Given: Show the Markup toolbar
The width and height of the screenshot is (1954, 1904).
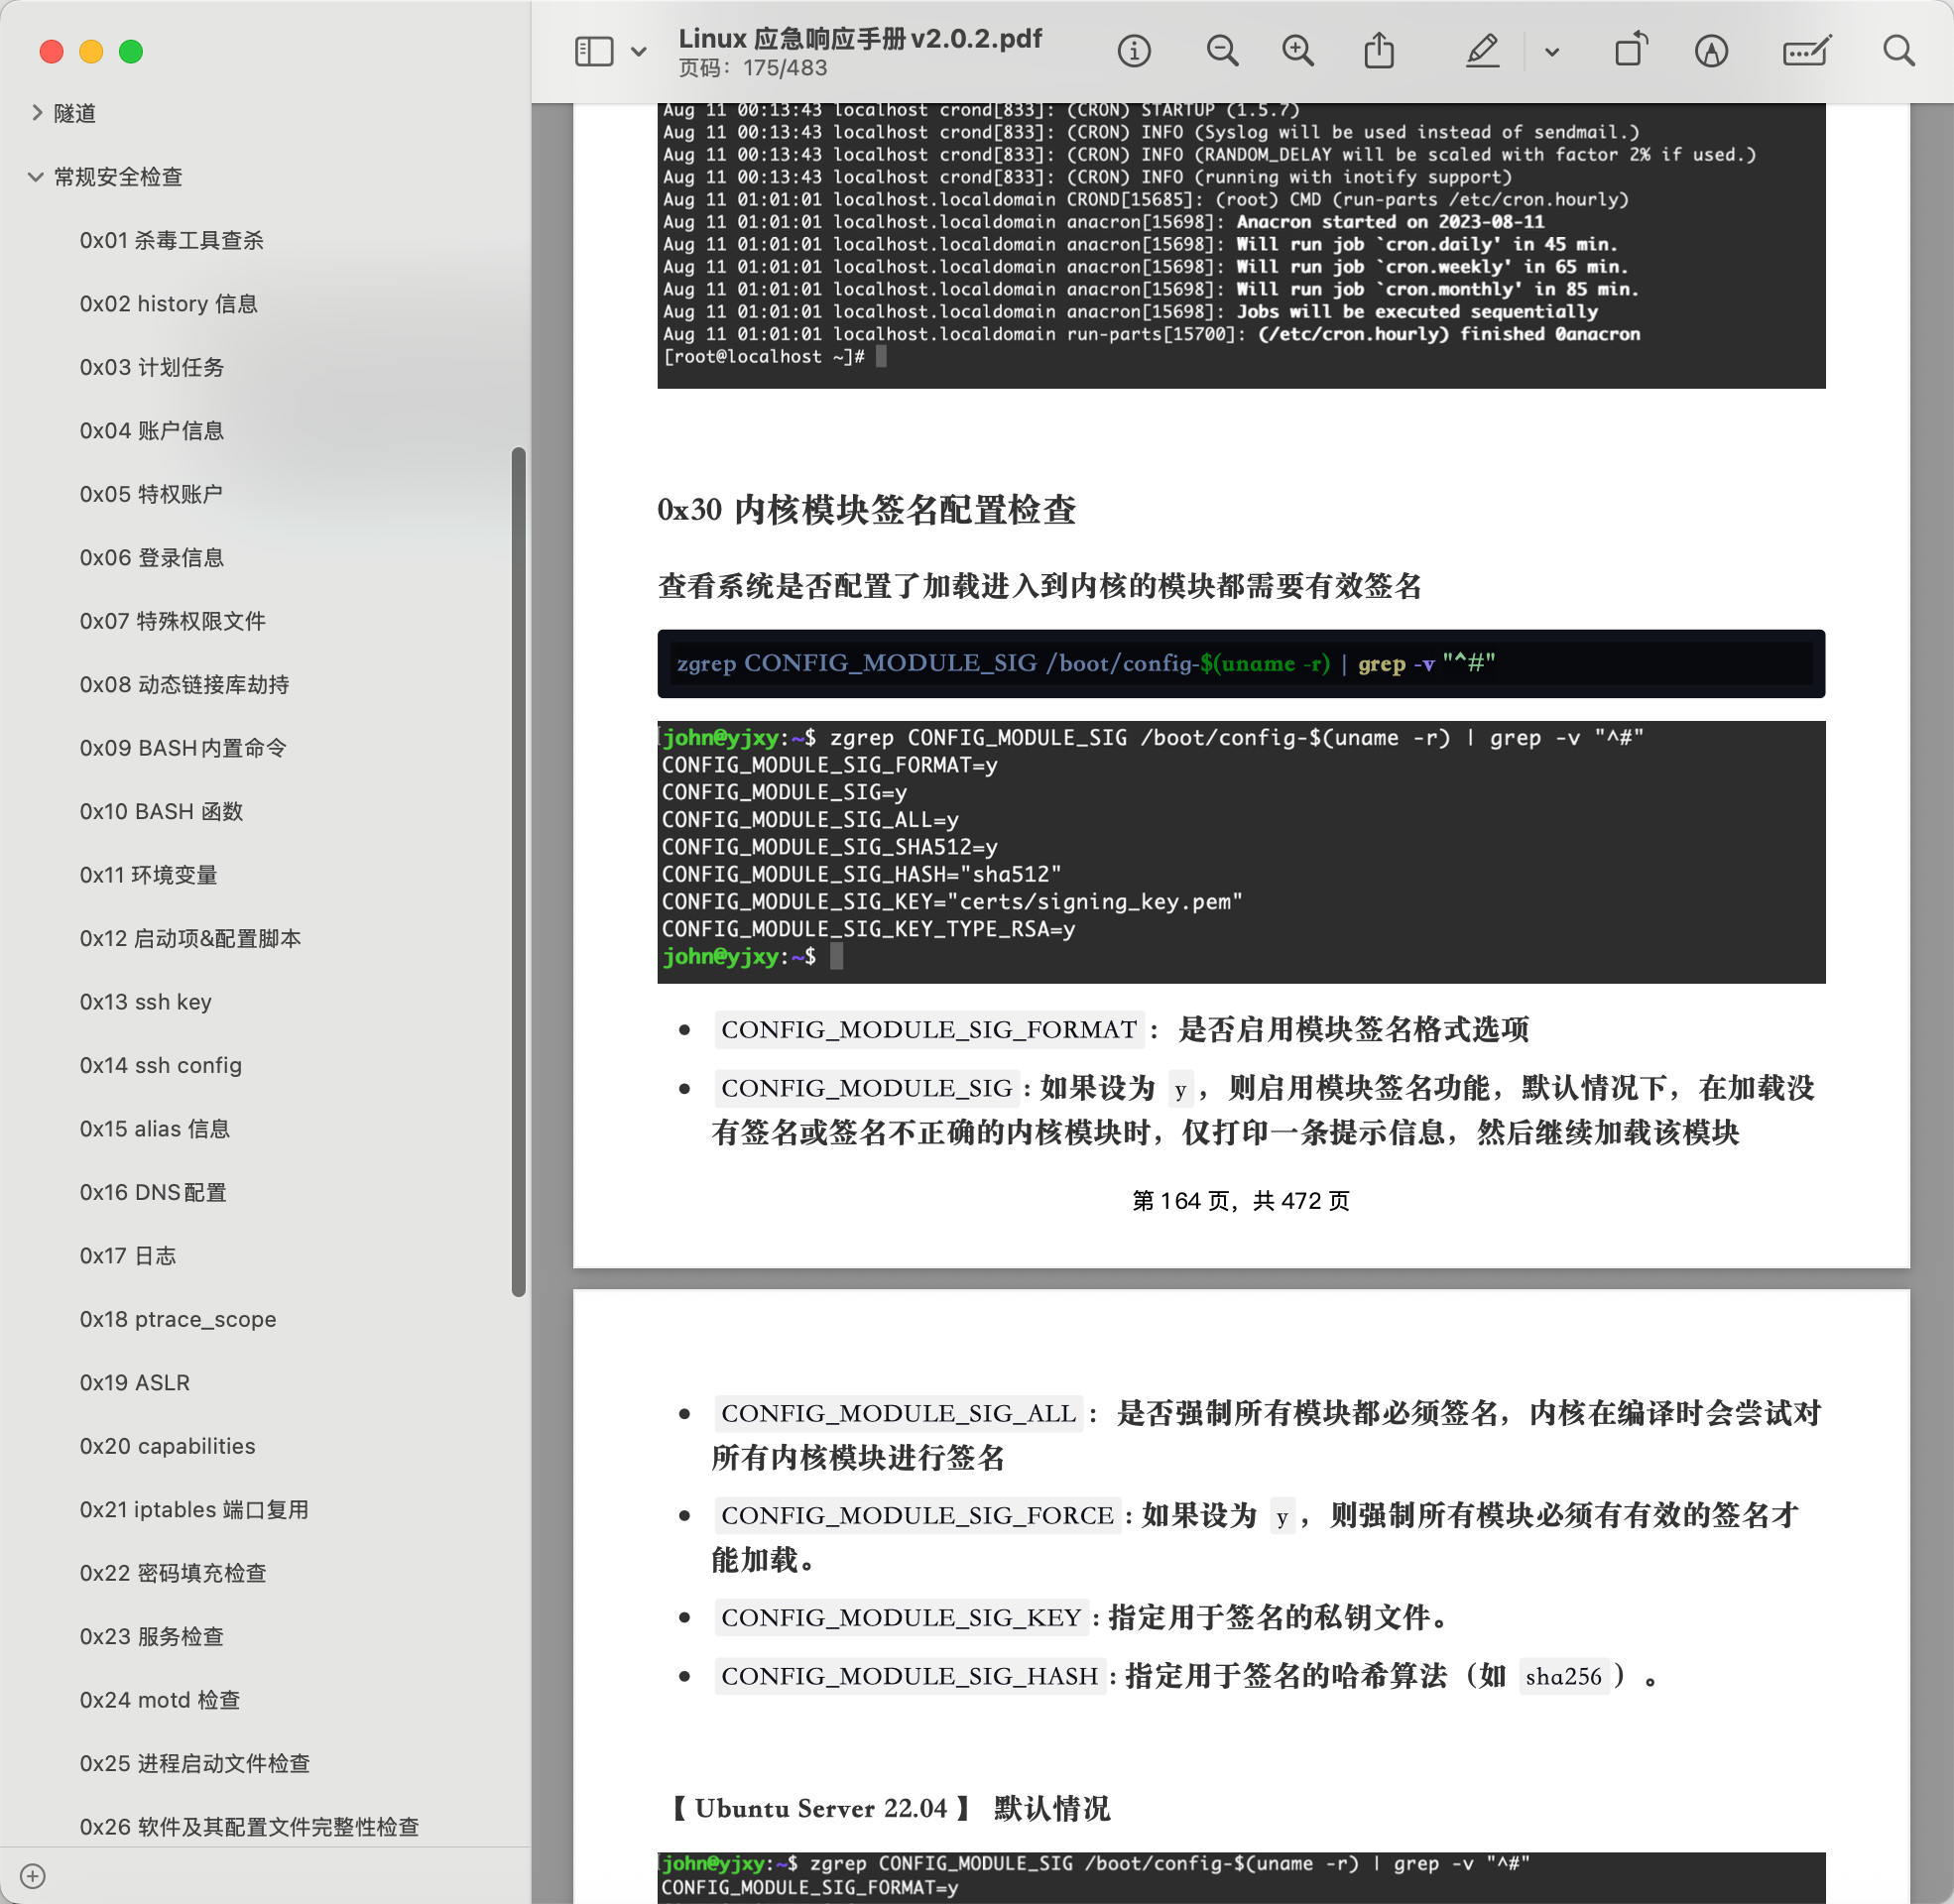Looking at the screenshot, I should [x=1711, y=51].
